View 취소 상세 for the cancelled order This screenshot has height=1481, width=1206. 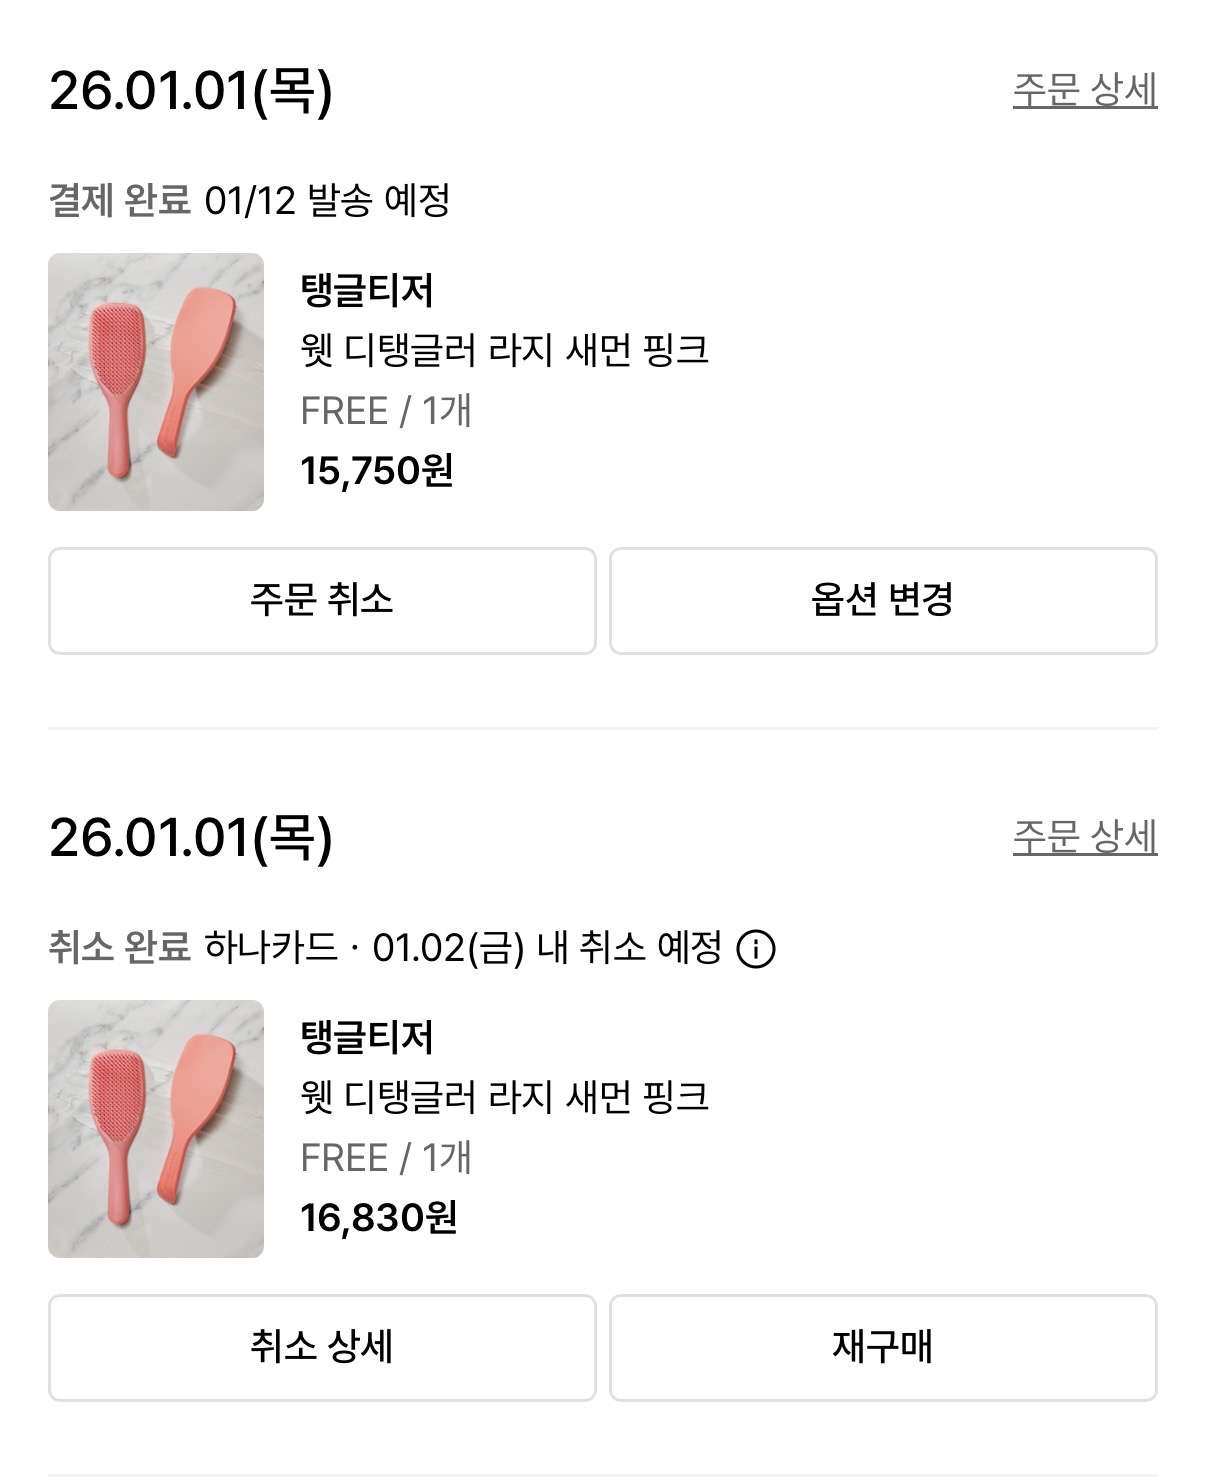pos(322,1347)
